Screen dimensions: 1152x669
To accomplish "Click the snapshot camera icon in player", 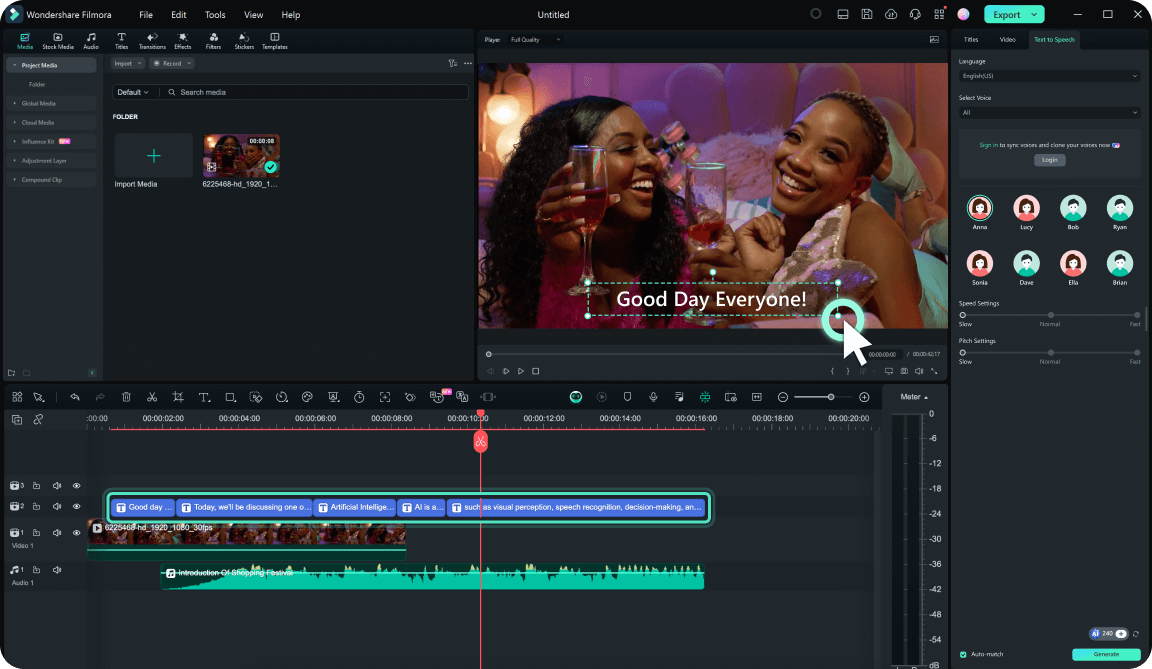I will 904,372.
